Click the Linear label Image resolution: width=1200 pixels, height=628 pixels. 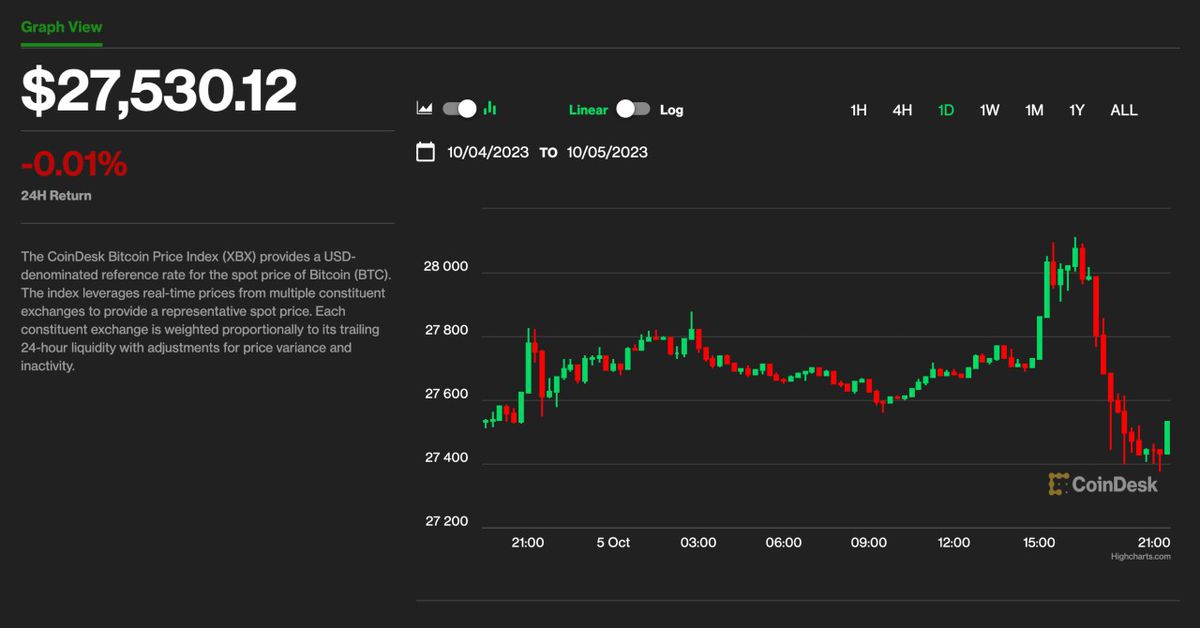(x=588, y=110)
